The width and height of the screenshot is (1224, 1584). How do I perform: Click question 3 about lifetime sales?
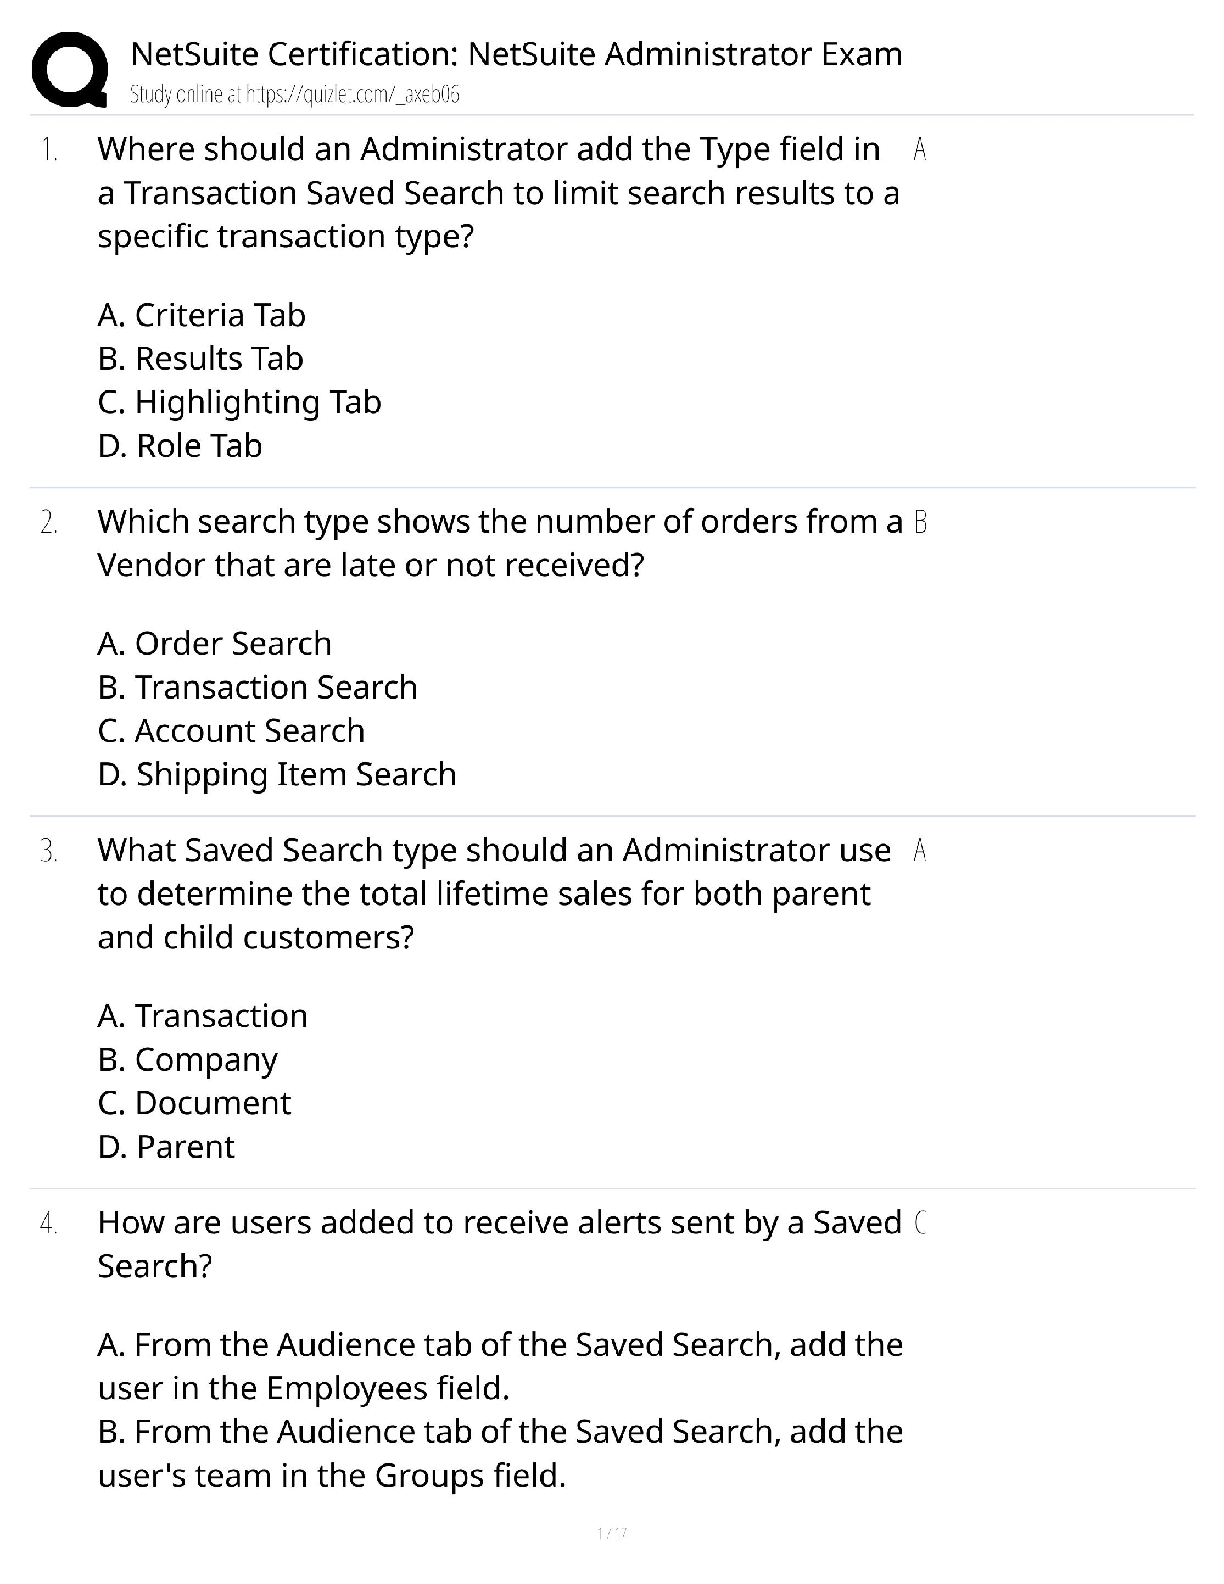pyautogui.click(x=493, y=893)
